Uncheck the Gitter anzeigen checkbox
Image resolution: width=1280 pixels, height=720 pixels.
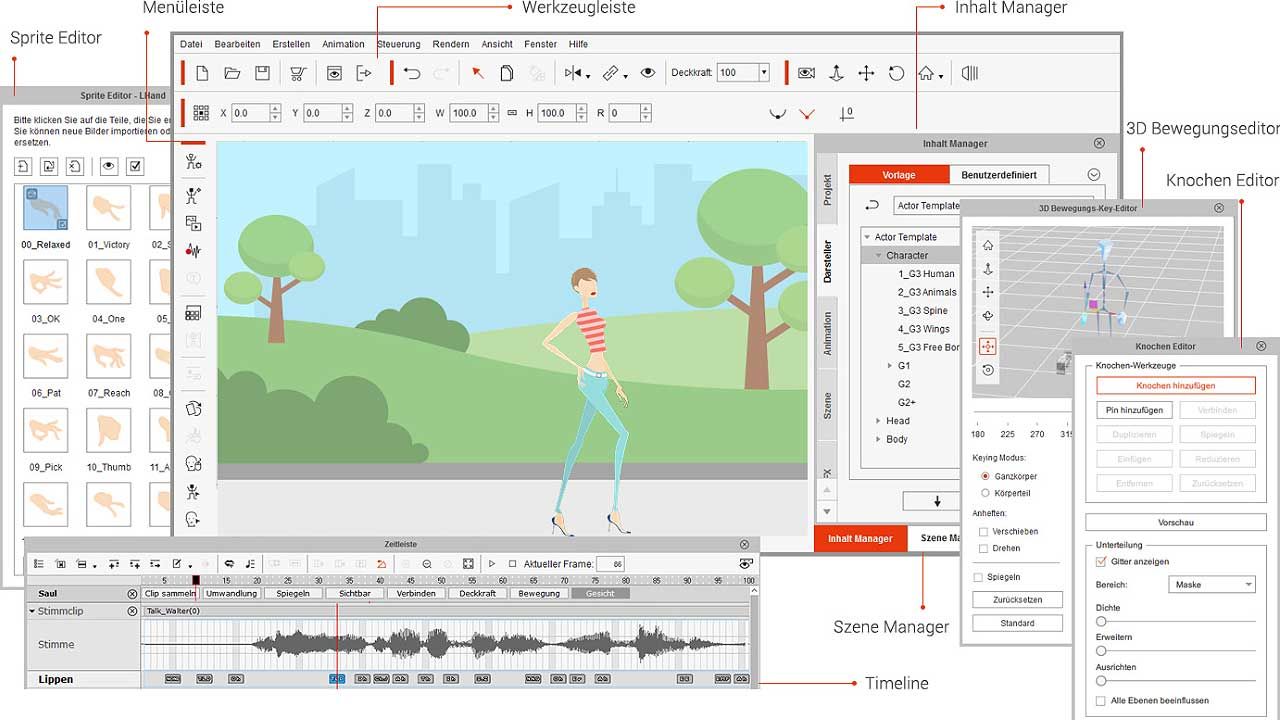point(1101,562)
